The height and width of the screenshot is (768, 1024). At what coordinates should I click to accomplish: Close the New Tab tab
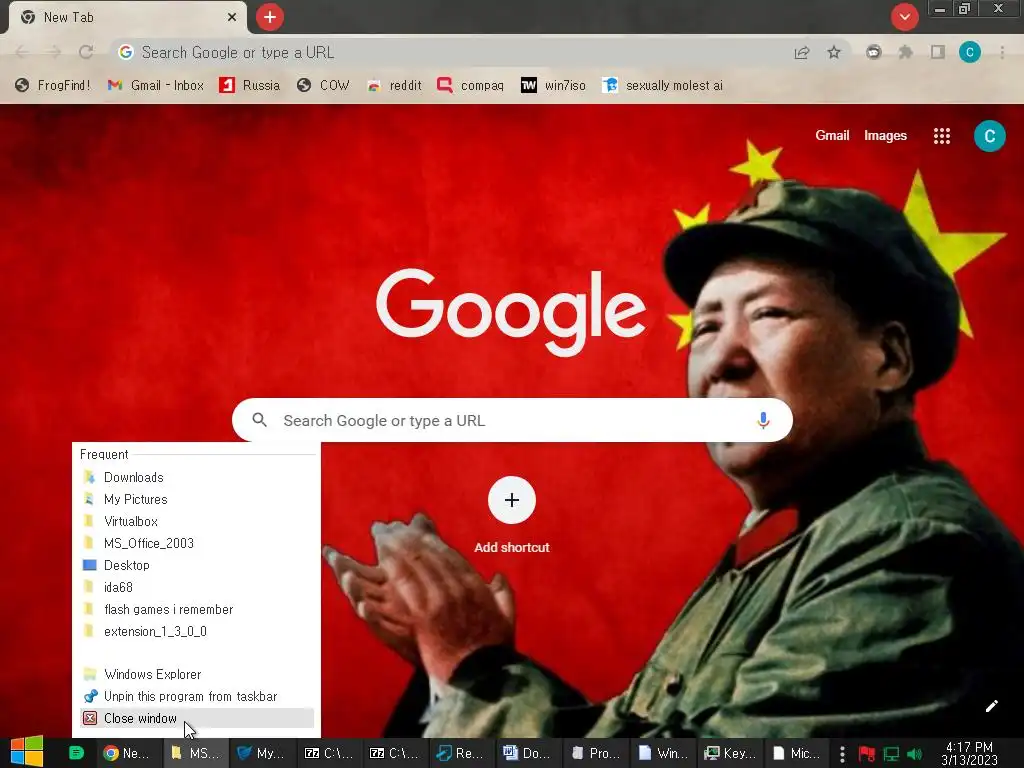(231, 18)
